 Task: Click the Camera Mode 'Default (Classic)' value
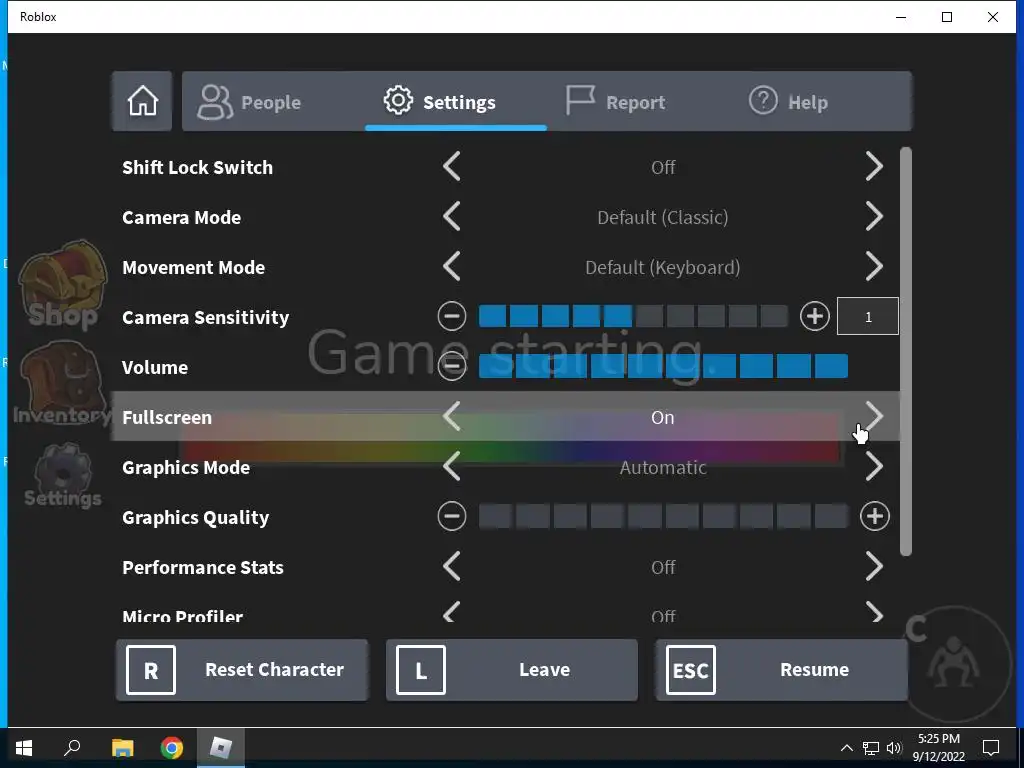663,217
